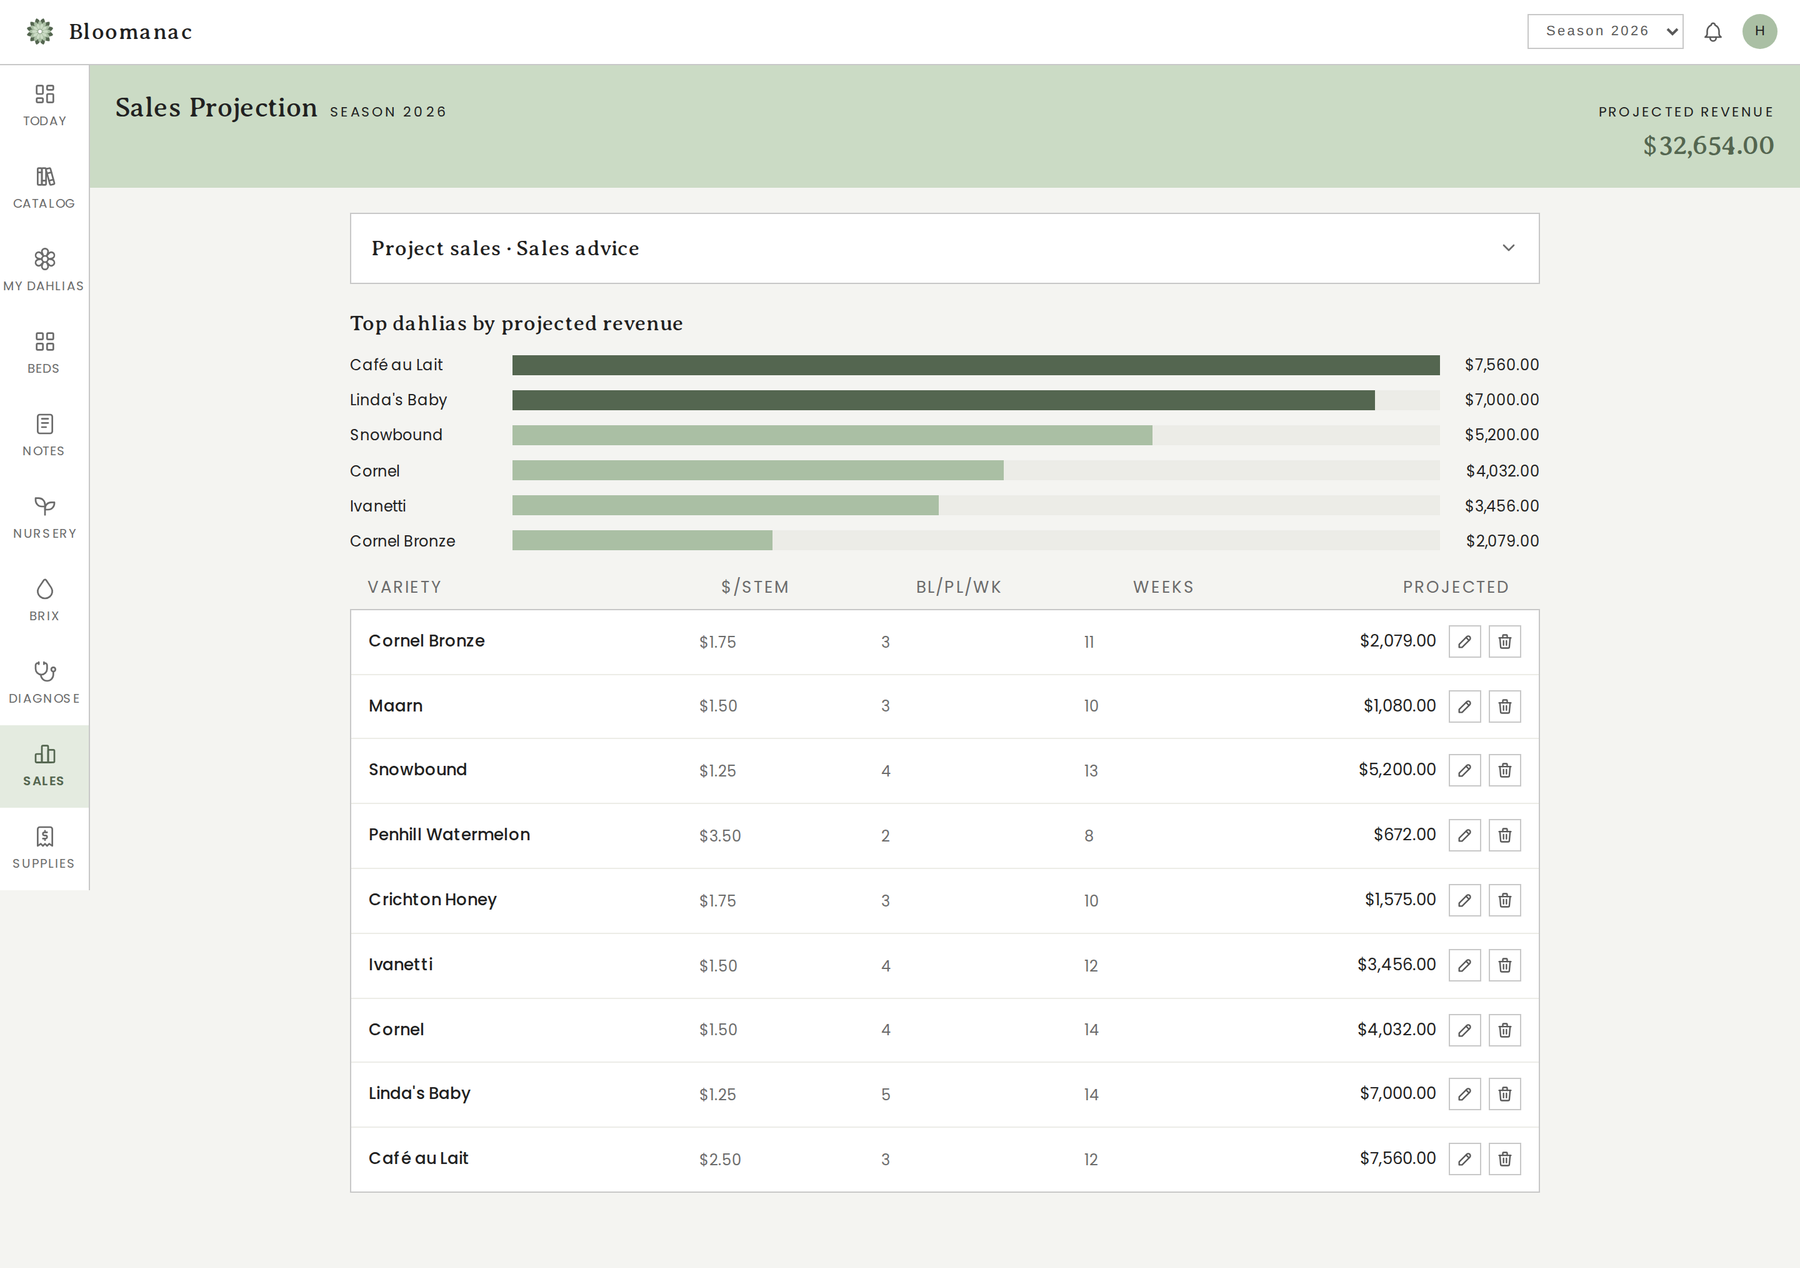
Task: Click the $672.00 projected value
Action: [1404, 834]
